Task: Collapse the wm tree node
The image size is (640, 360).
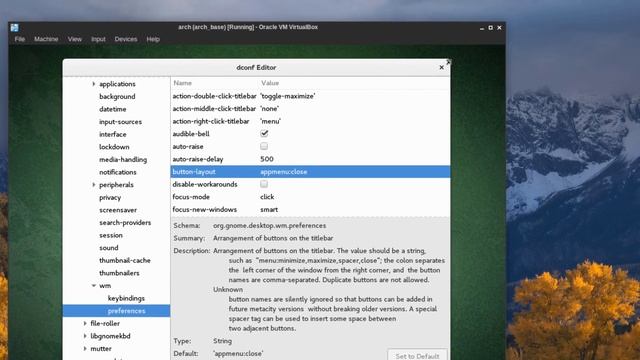Action: point(93,285)
